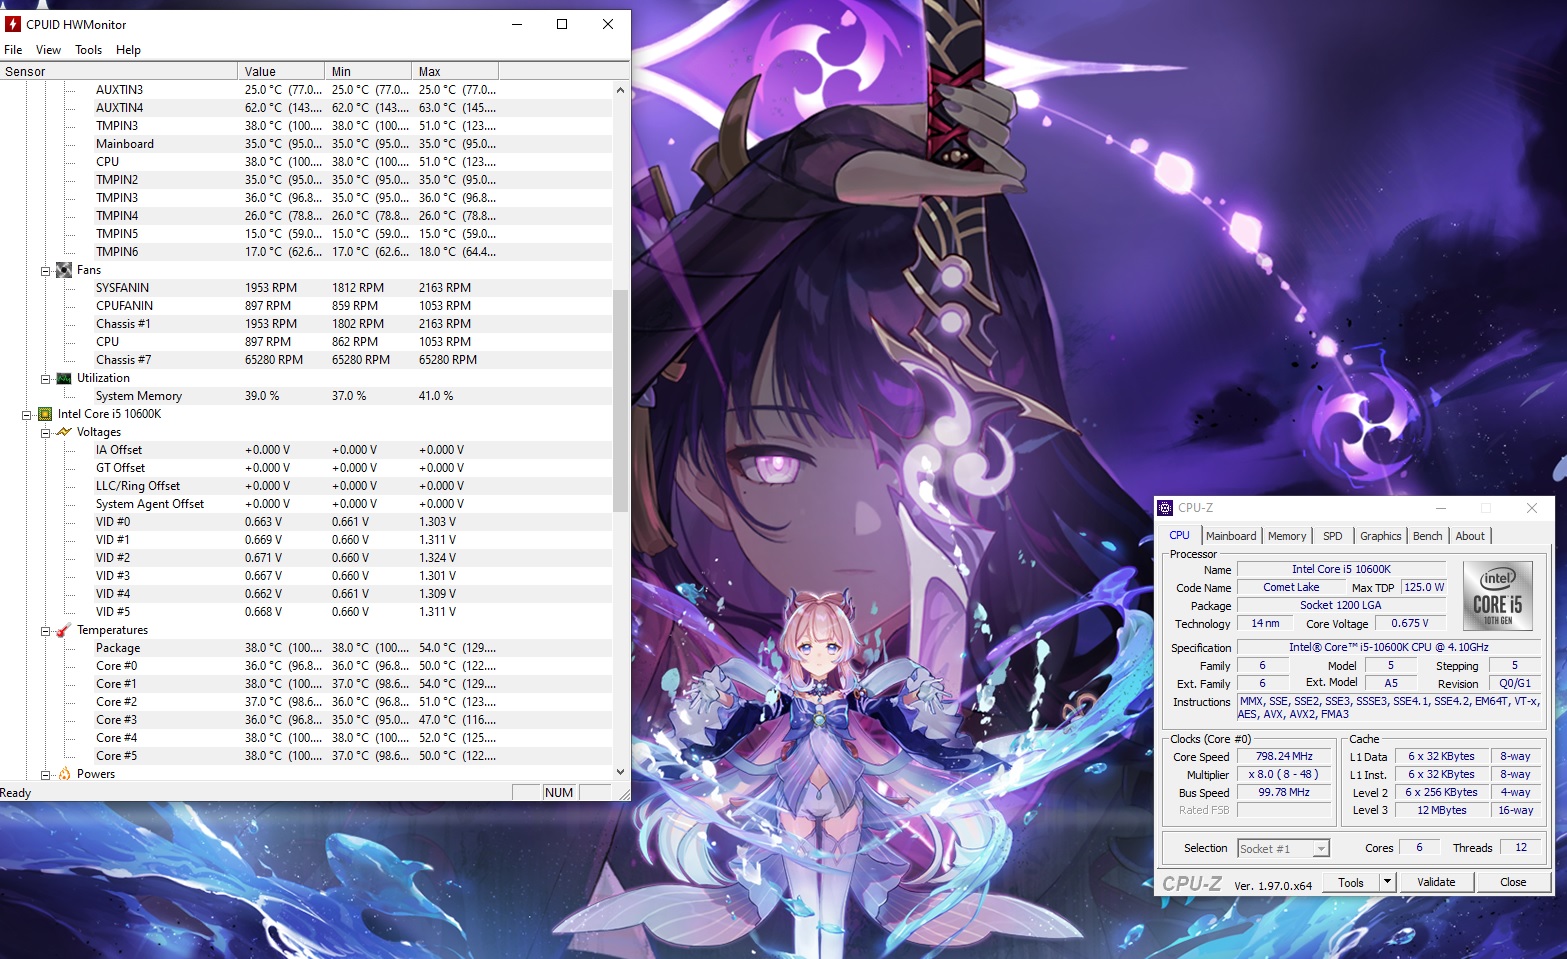The image size is (1567, 959).
Task: Click the Max TDP value 125.0 W
Action: click(1424, 588)
